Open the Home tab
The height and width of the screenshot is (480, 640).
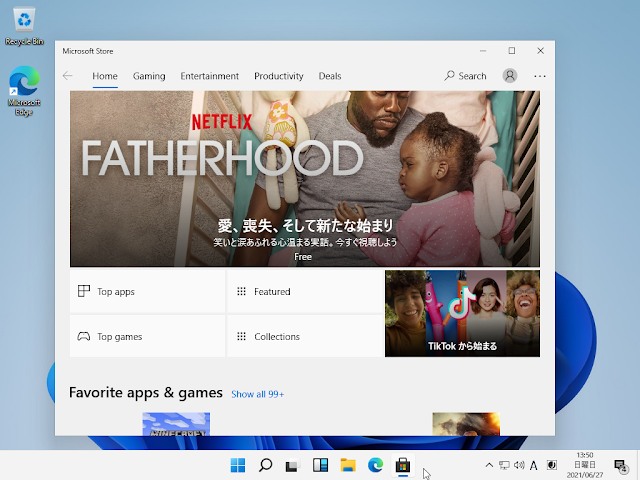(x=105, y=76)
